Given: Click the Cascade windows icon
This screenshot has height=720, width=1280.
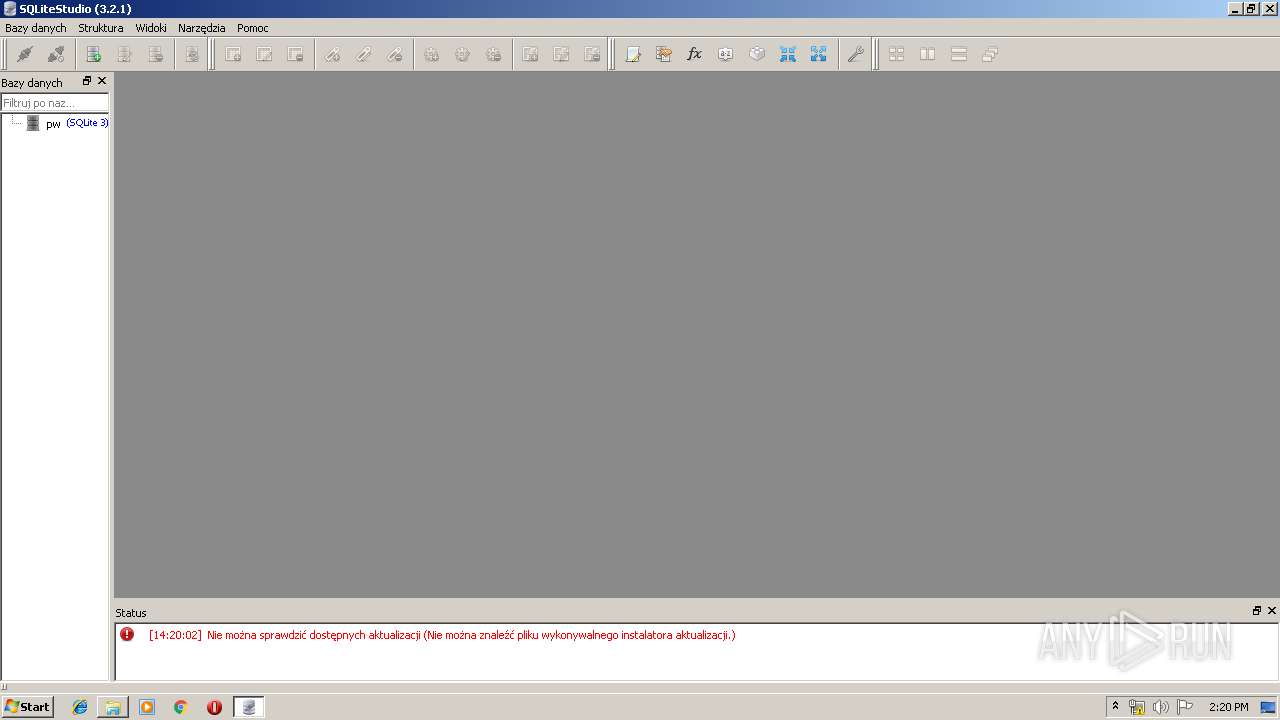Looking at the screenshot, I should (990, 54).
